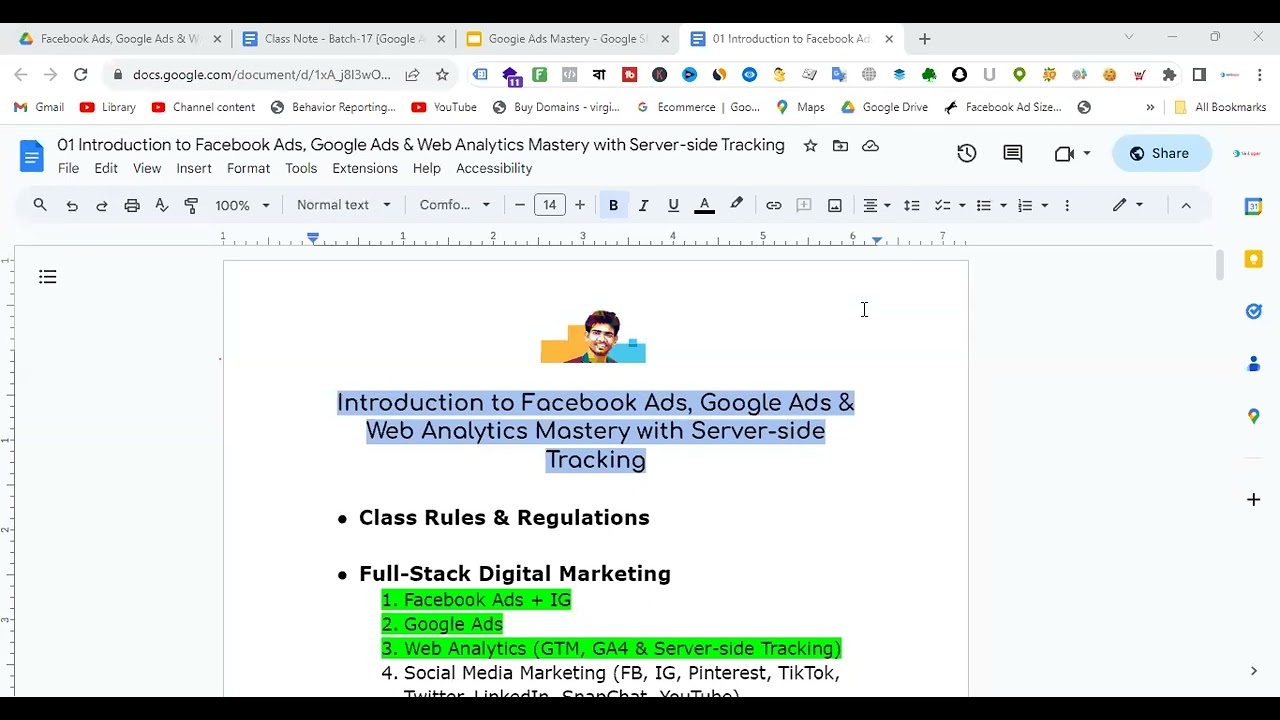Screen dimensions: 1280x720
Task: Open the Google Drive bookmark
Action: (885, 107)
